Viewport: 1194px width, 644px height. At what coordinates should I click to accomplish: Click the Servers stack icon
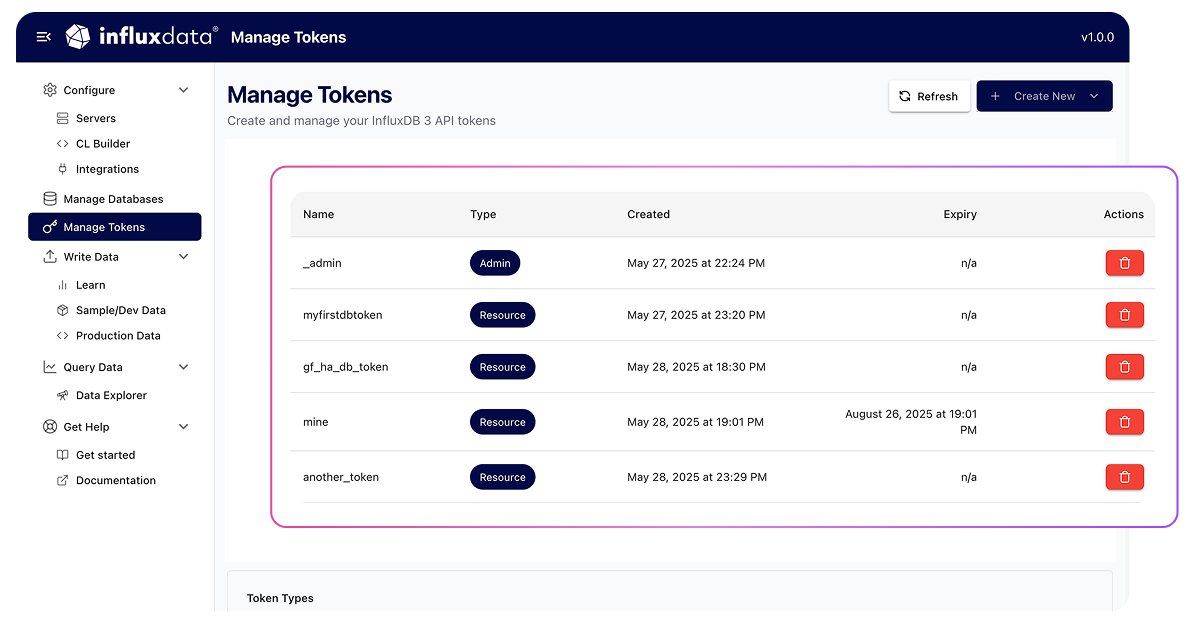click(x=62, y=118)
